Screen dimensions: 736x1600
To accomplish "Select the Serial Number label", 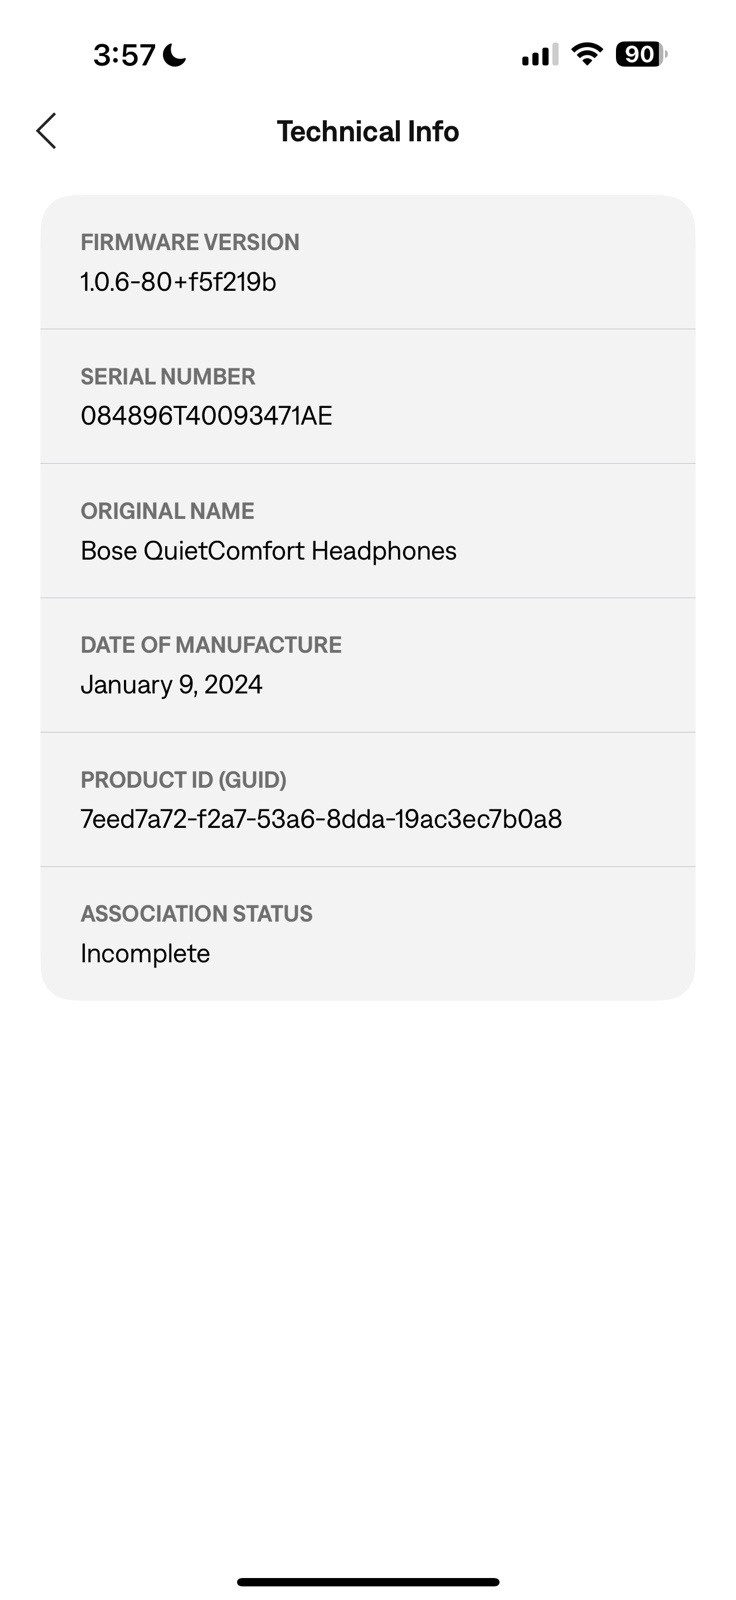I will pos(168,376).
